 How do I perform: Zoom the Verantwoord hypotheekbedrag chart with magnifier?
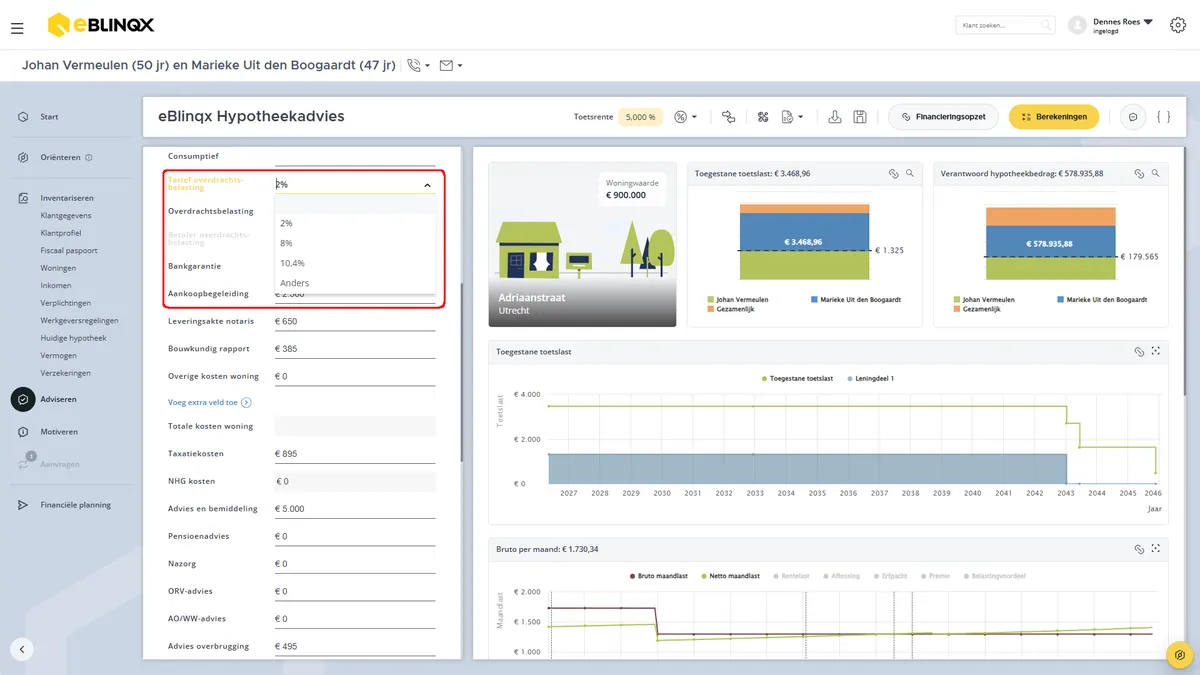[x=1156, y=173]
